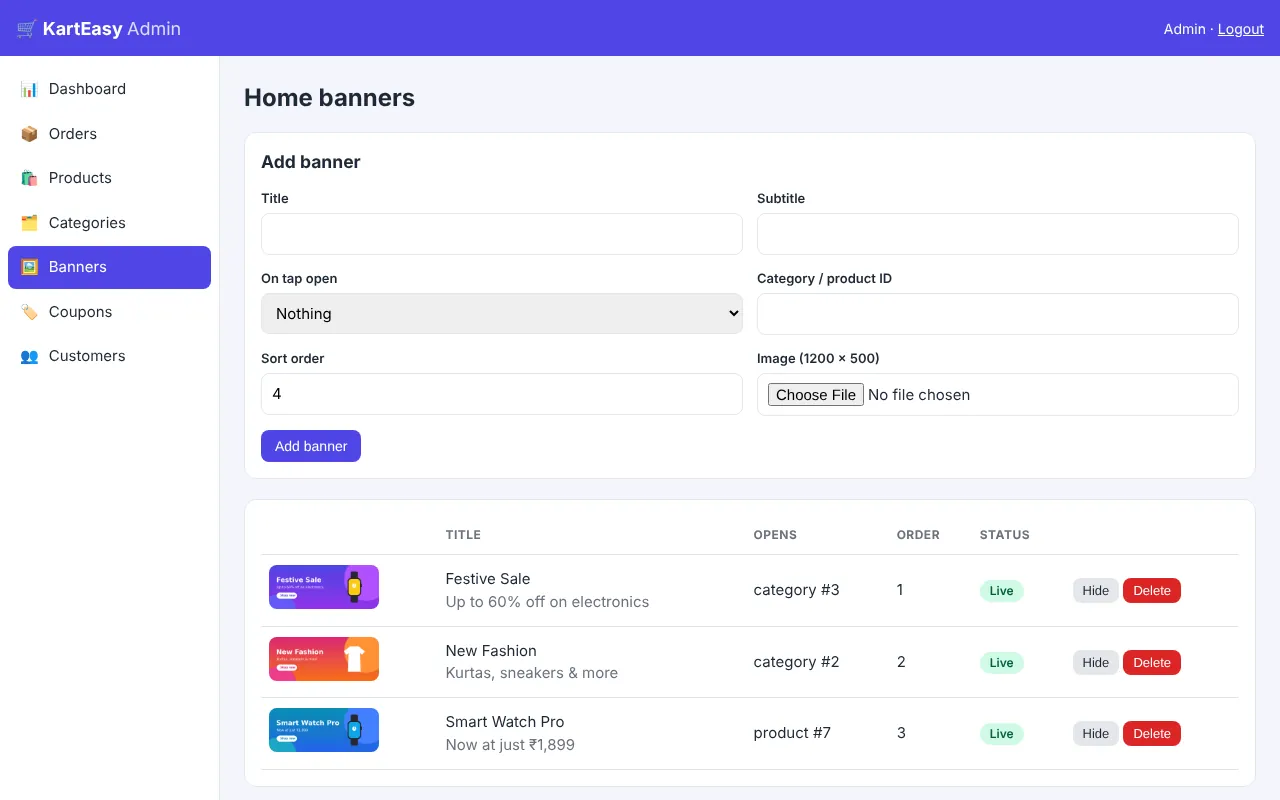Screen dimensions: 1280x800
Task: Open the Customers sidebar item
Action: pos(109,356)
